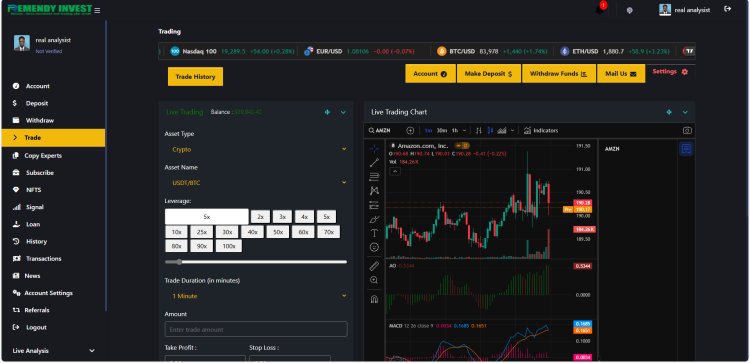
Task: Activate the chart zoom-in tool
Action: [374, 280]
